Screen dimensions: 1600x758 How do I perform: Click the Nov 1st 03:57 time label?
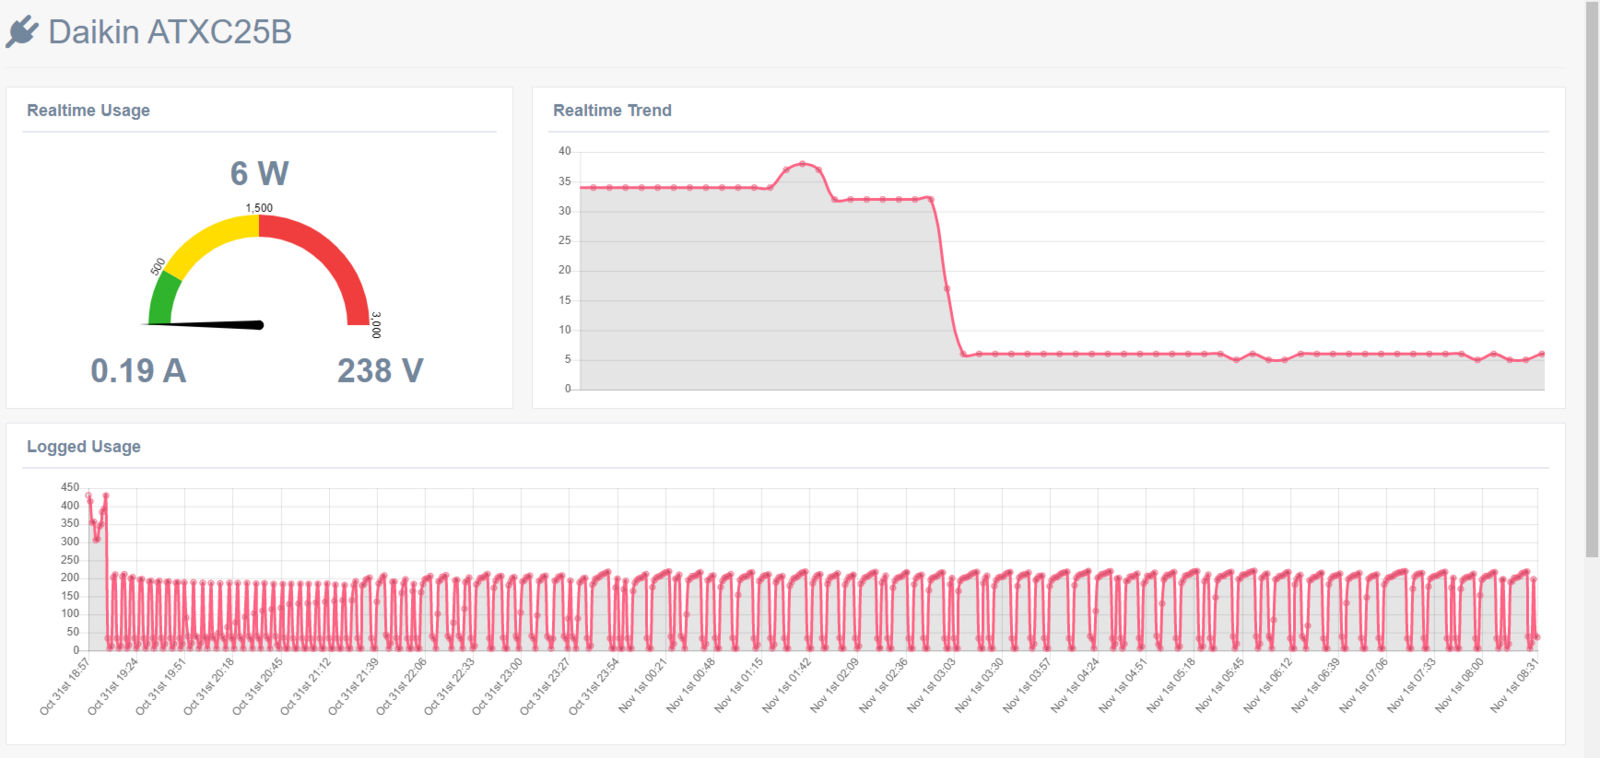(1028, 686)
